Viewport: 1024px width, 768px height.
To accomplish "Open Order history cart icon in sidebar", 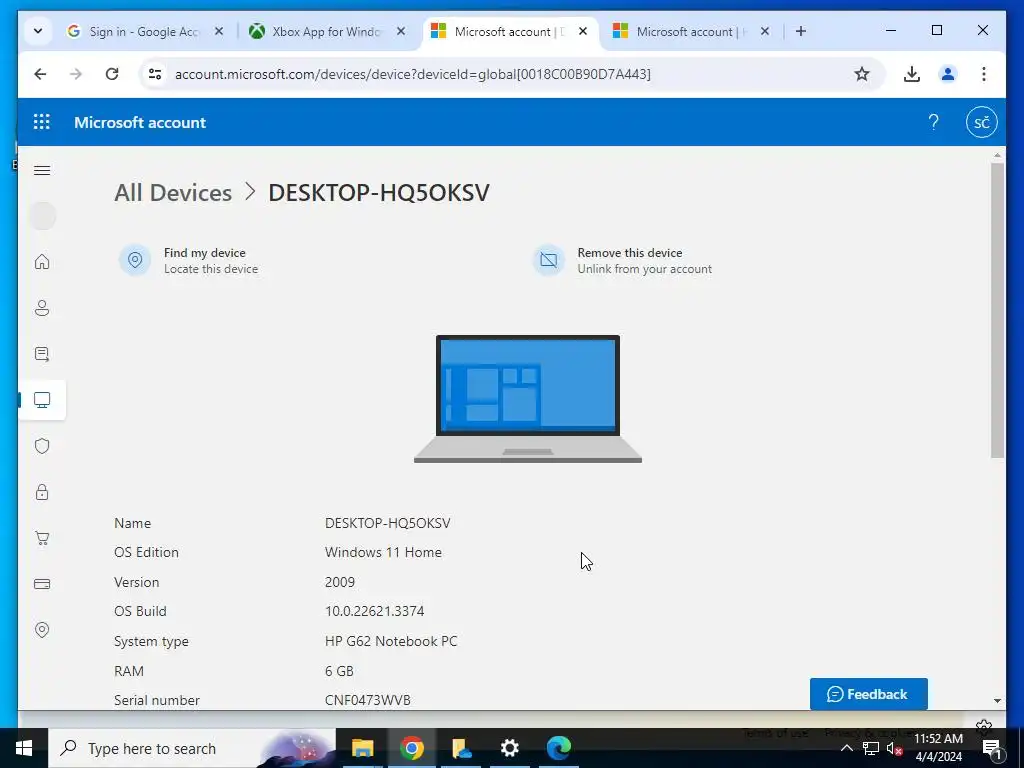I will pyautogui.click(x=42, y=538).
